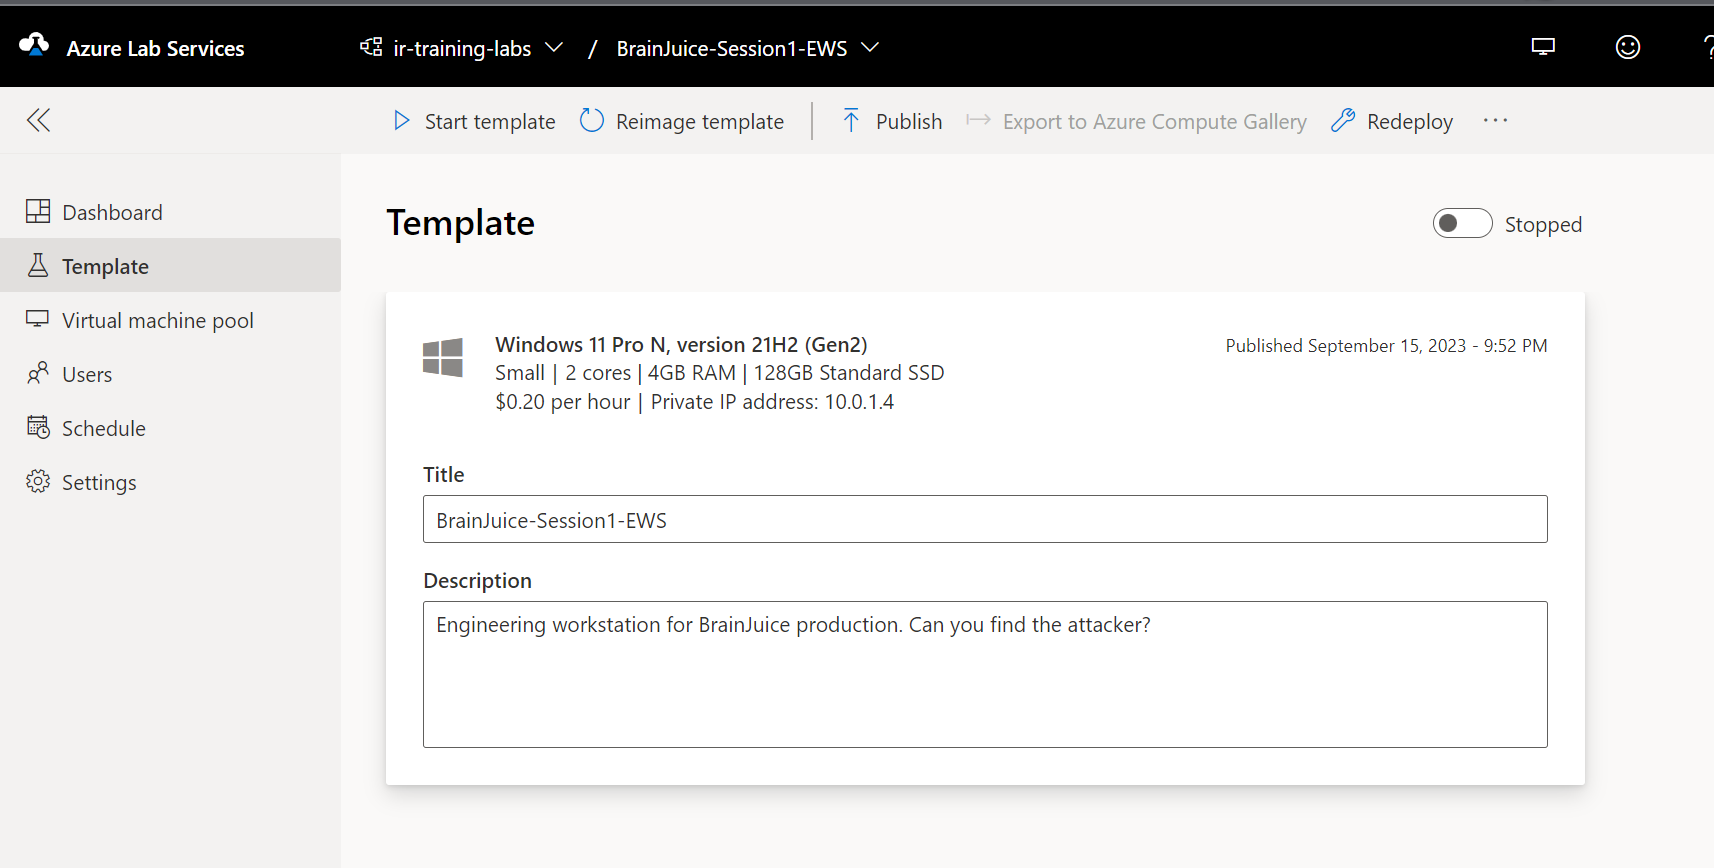Open the Dashboard page
1714x868 pixels.
coord(112,212)
